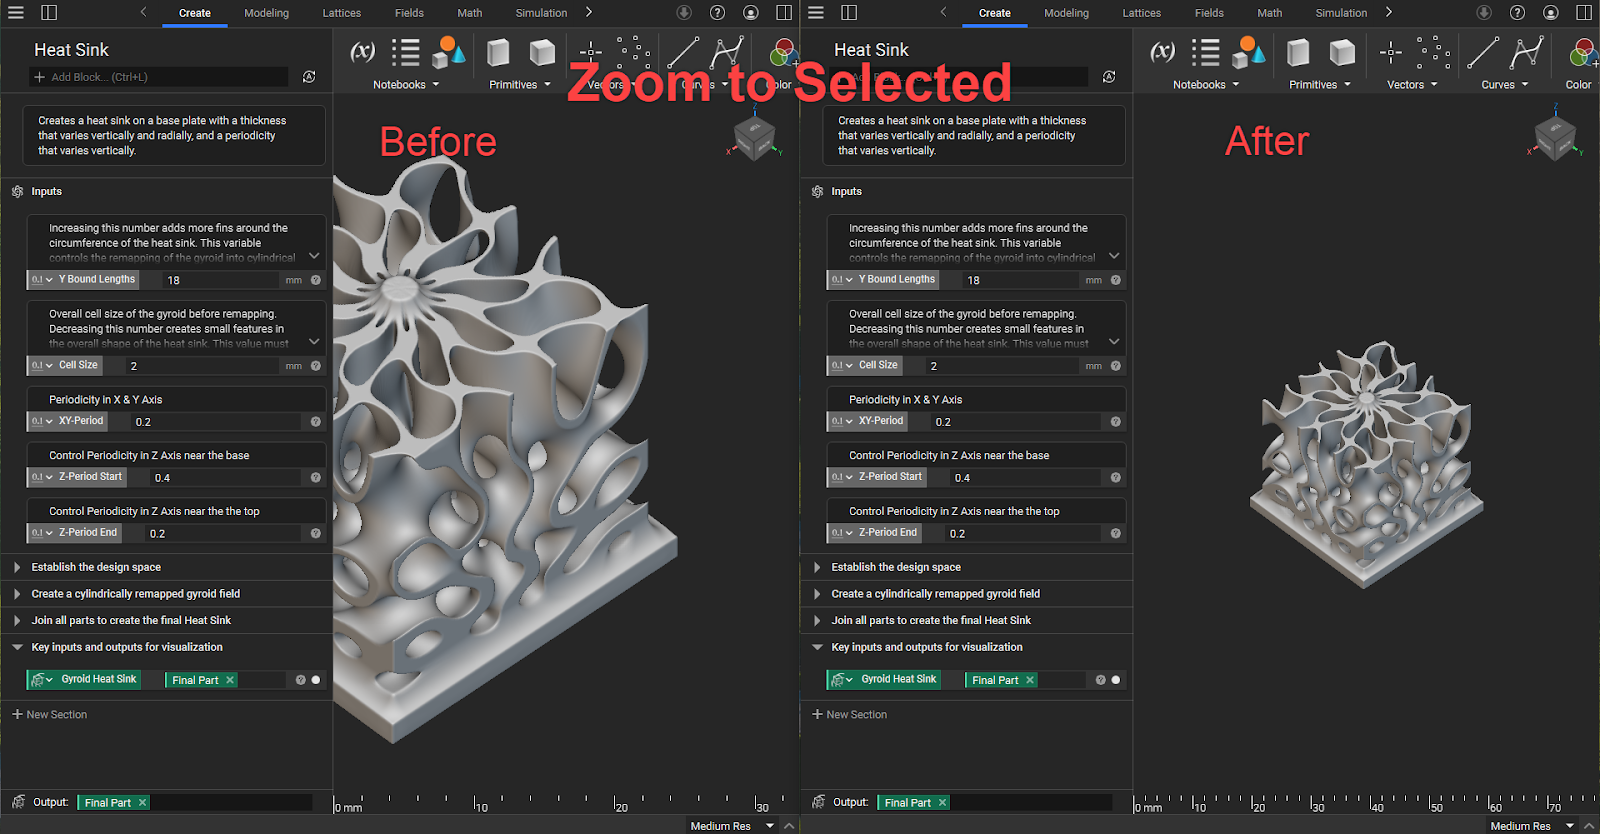This screenshot has height=834, width=1600.
Task: Click Vectors point icon in After window
Action: point(1391,52)
